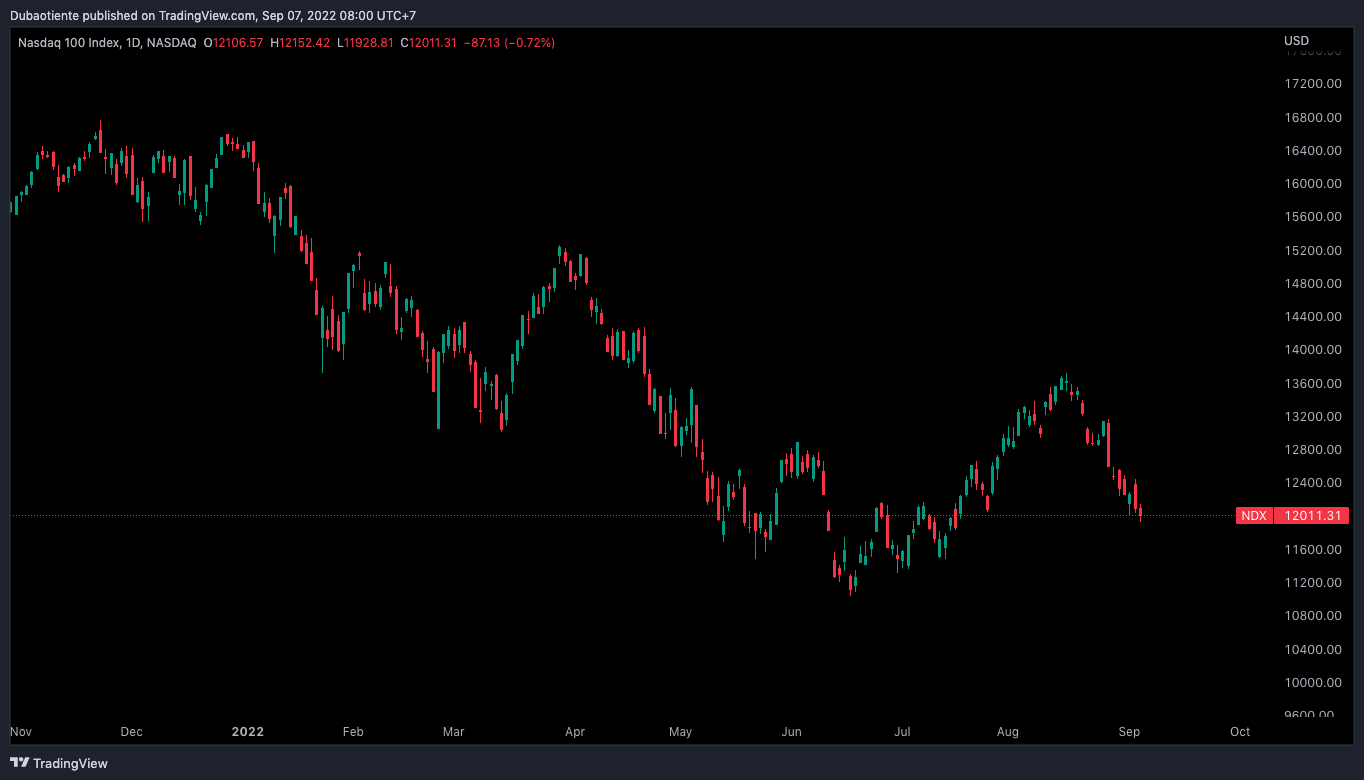Click the close value C12011.31
The height and width of the screenshot is (780, 1364).
click(429, 43)
